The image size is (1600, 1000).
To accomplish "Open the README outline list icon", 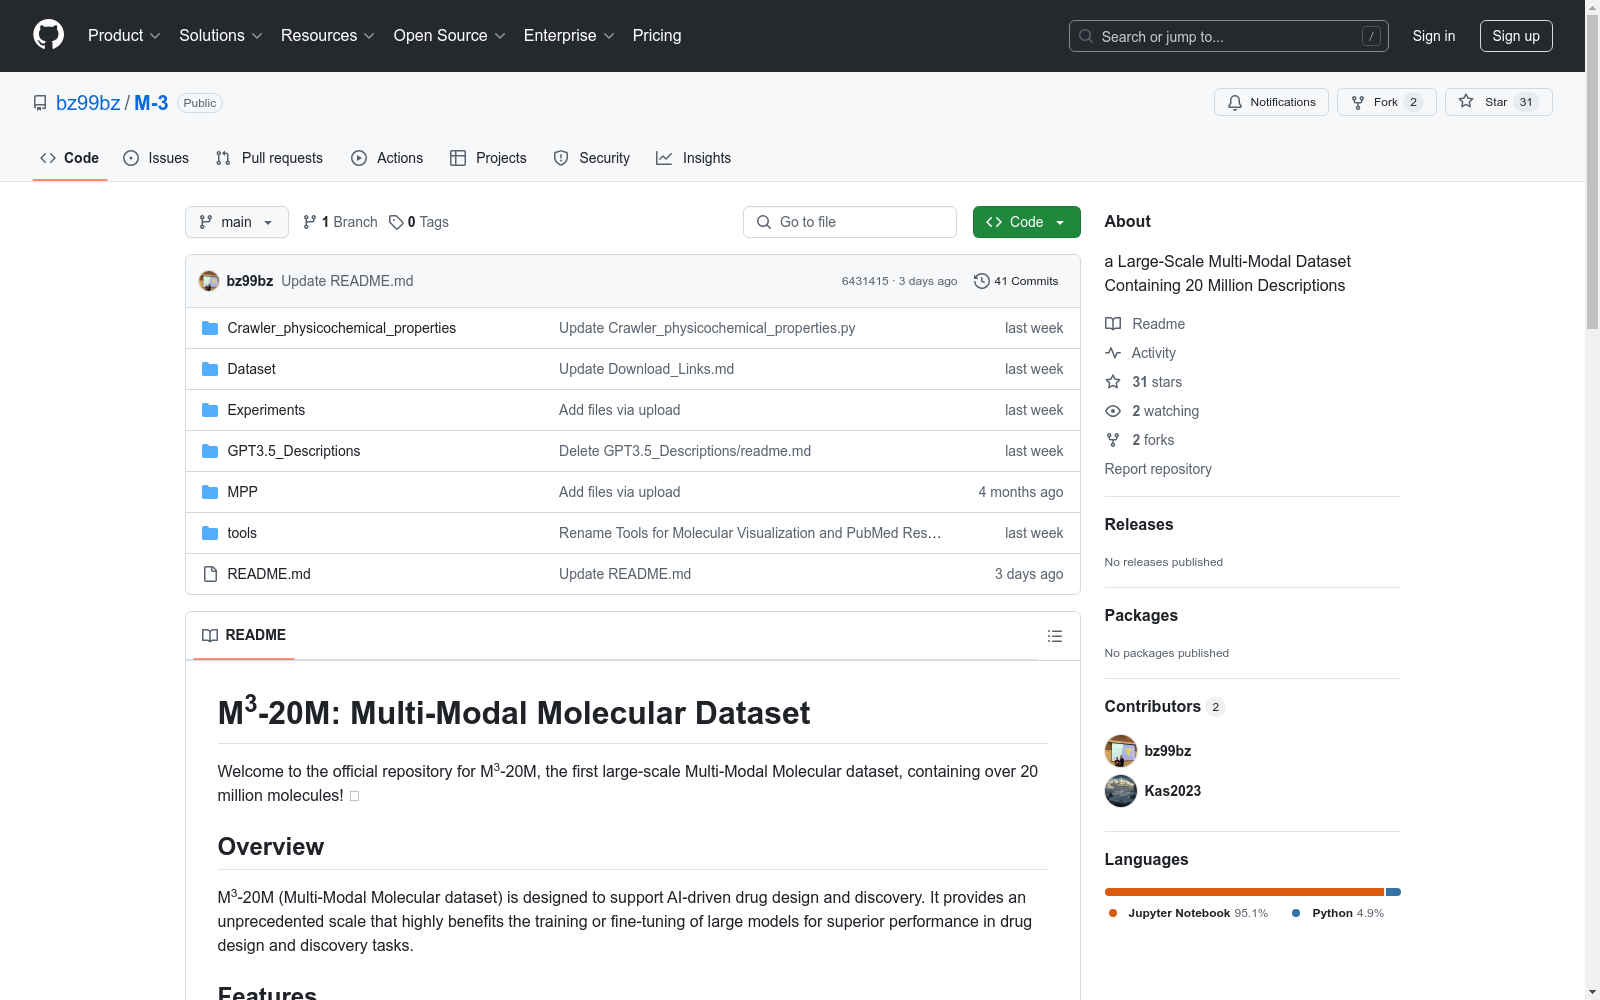I will click(x=1054, y=636).
